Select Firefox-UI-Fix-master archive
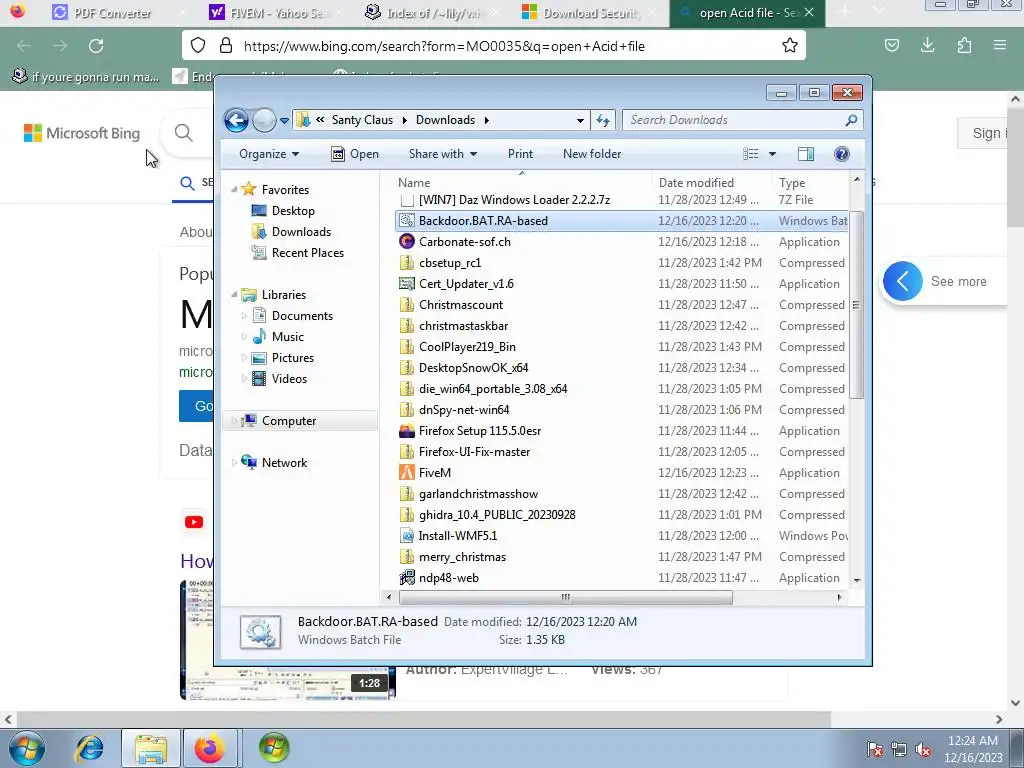The image size is (1024, 768). 475,452
